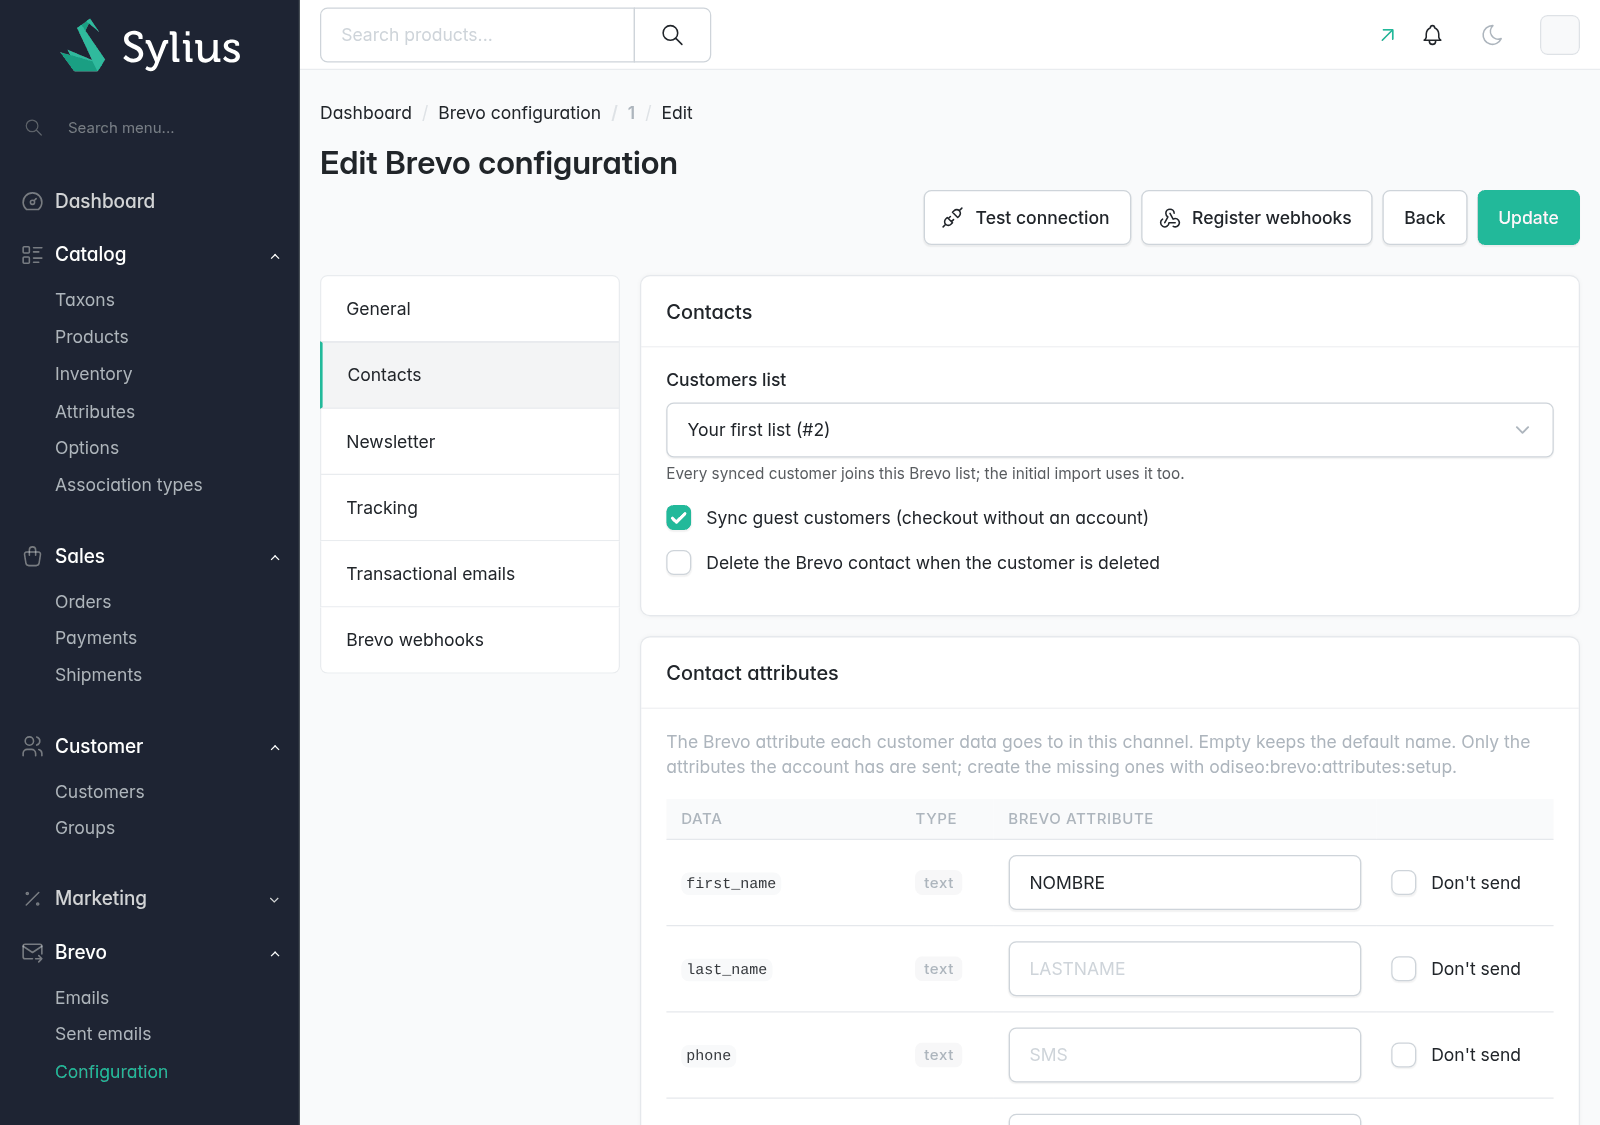Check Don't send for phone
Viewport: 1600px width, 1125px height.
pyautogui.click(x=1404, y=1054)
